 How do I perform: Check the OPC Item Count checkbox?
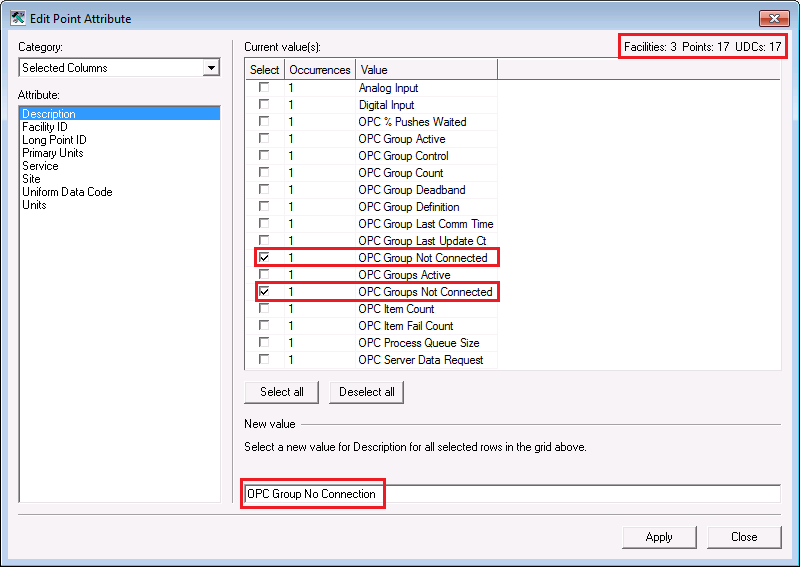[264, 308]
